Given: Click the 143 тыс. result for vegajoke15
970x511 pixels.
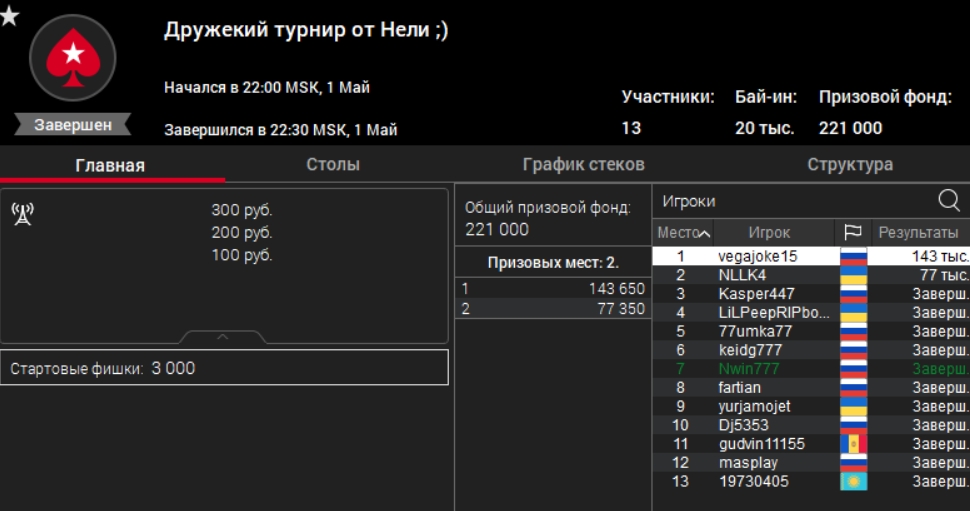Looking at the screenshot, I should tap(940, 256).
